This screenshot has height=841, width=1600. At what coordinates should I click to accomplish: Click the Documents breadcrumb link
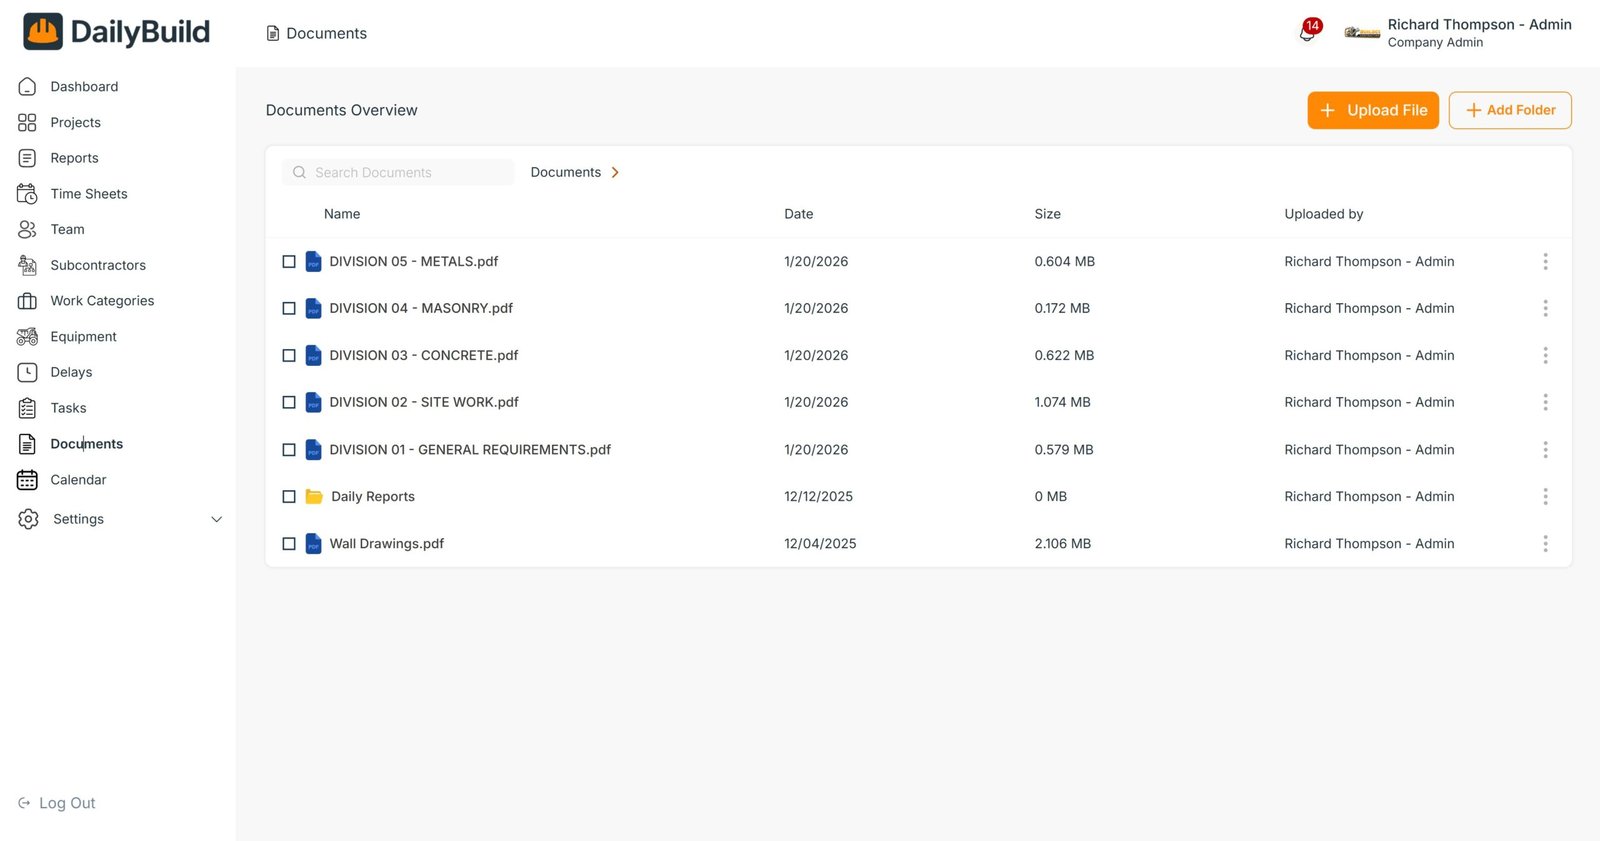tap(565, 173)
